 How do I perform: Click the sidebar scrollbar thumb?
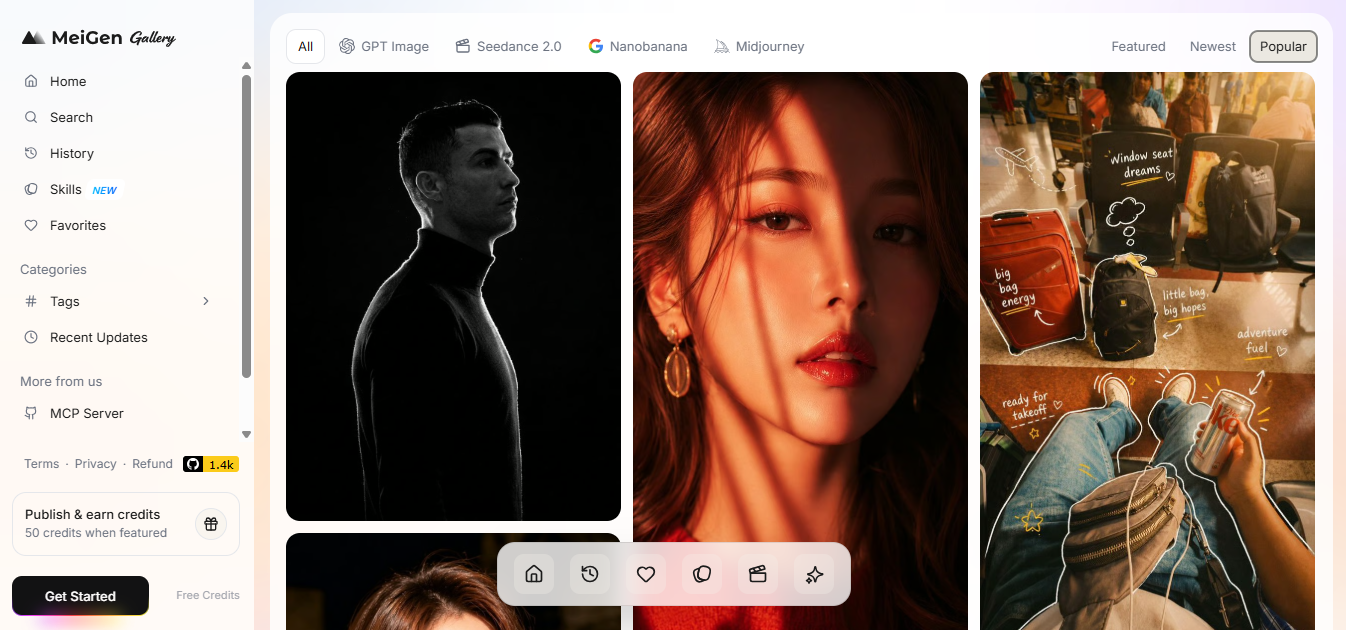[246, 226]
